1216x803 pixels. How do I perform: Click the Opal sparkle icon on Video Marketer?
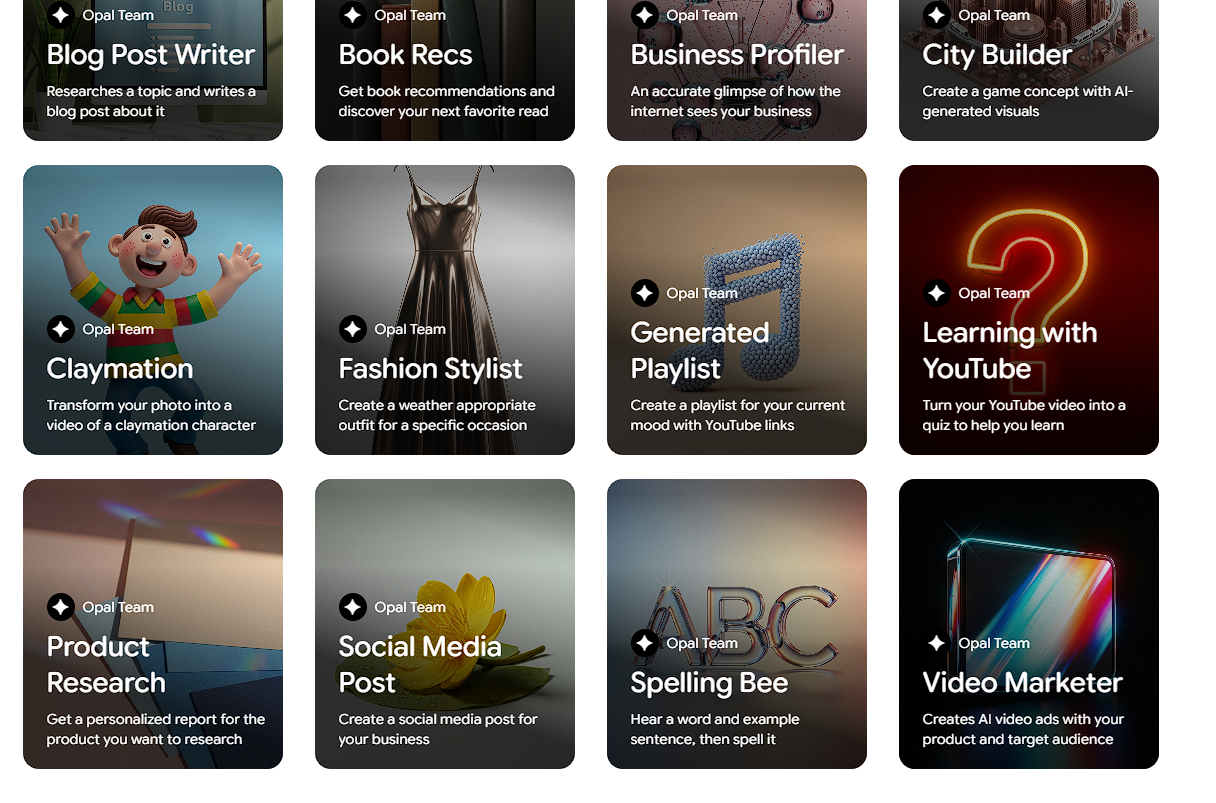tap(937, 643)
